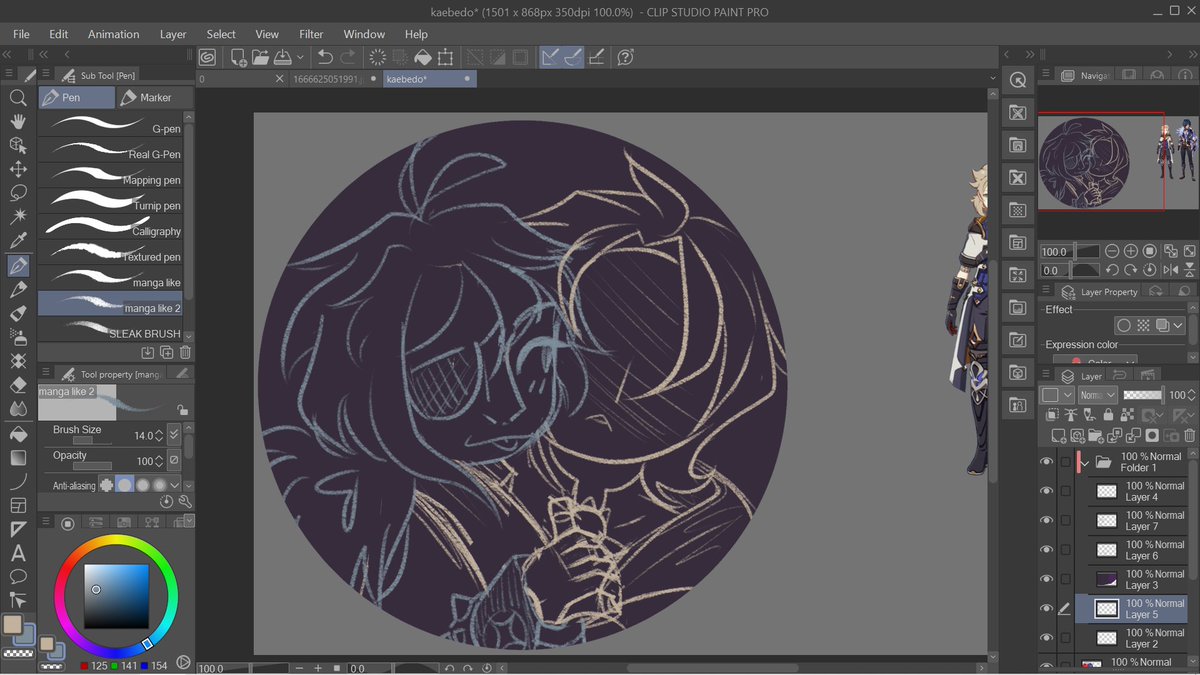This screenshot has width=1200, height=675.
Task: Select the Fill bucket tool
Action: click(x=18, y=434)
